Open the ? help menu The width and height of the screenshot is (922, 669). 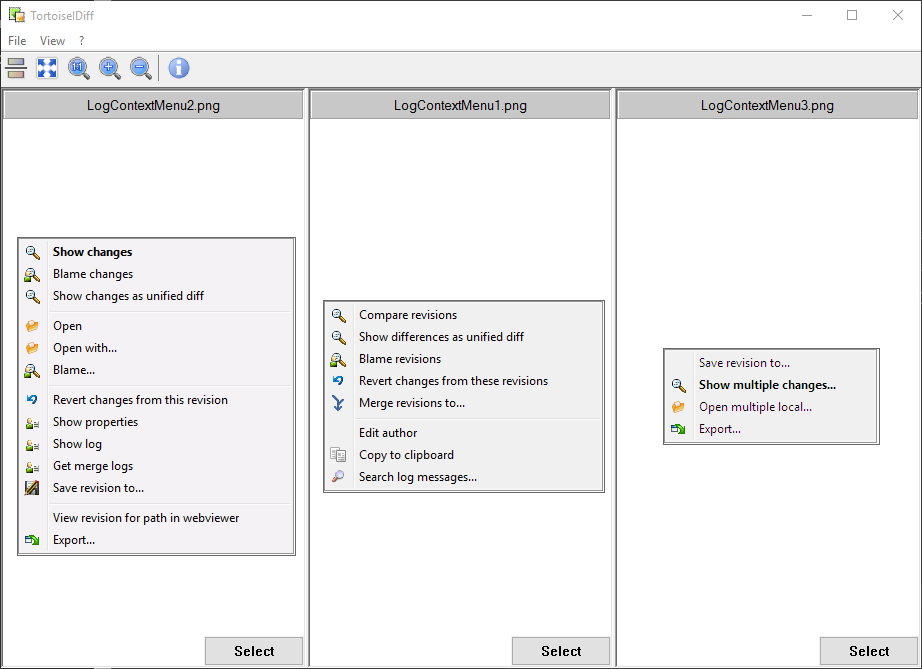point(82,41)
